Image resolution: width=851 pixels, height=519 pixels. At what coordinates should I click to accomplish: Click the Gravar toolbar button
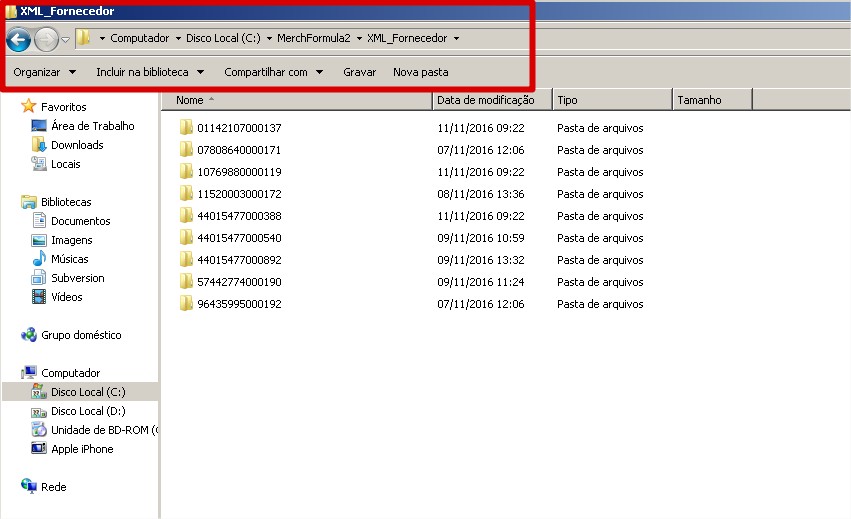(x=359, y=72)
